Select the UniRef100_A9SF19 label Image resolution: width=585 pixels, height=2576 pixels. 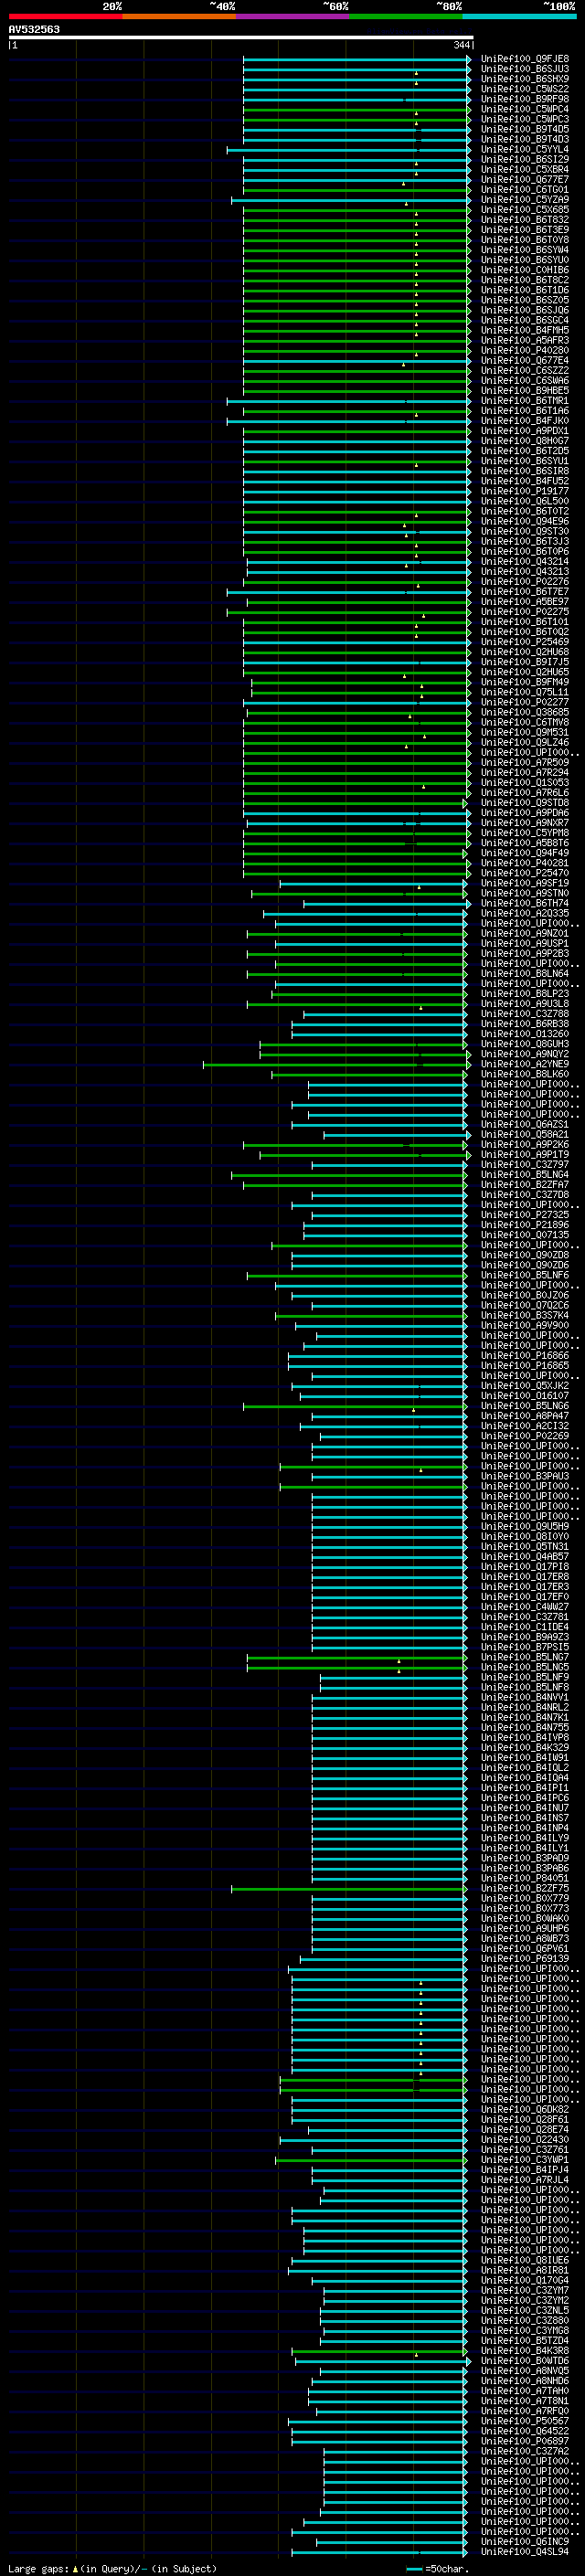(x=525, y=883)
